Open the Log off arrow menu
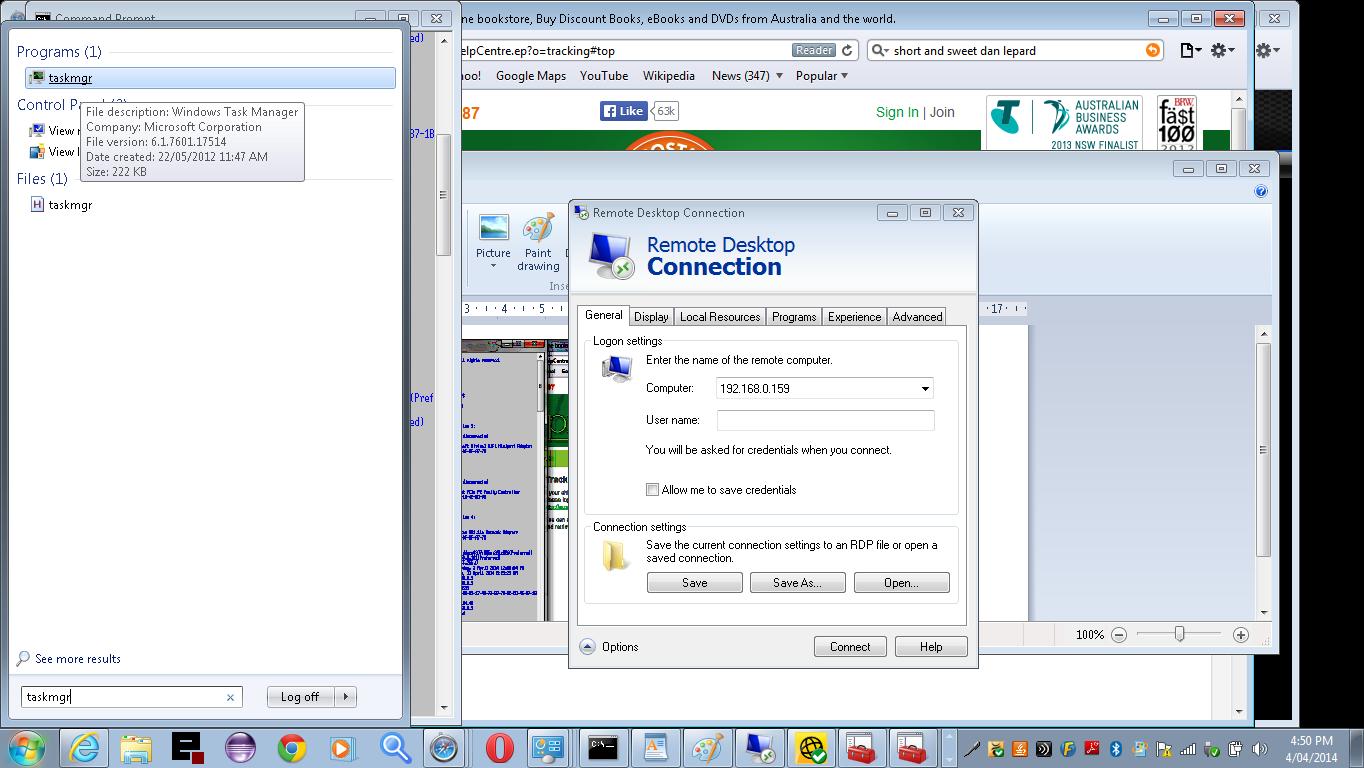 point(345,697)
